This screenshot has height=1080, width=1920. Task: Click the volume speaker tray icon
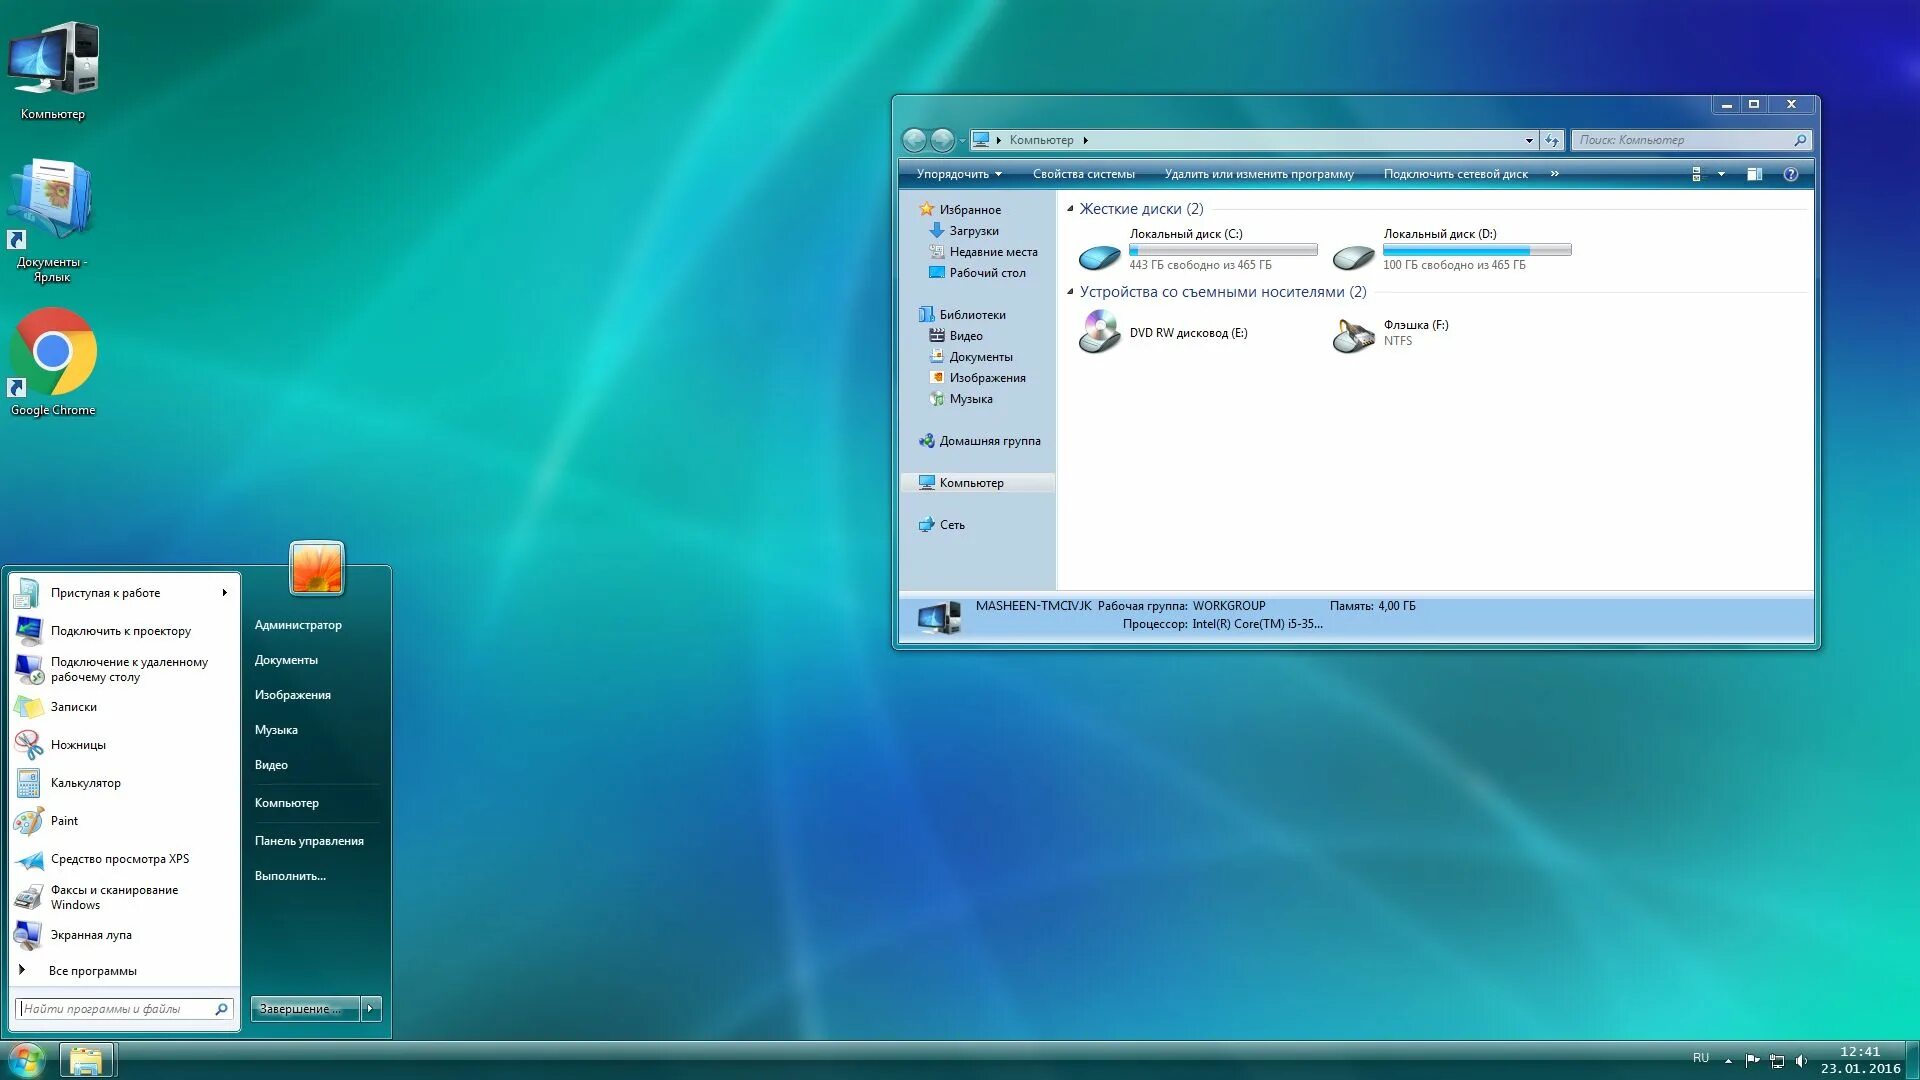coord(1802,1060)
